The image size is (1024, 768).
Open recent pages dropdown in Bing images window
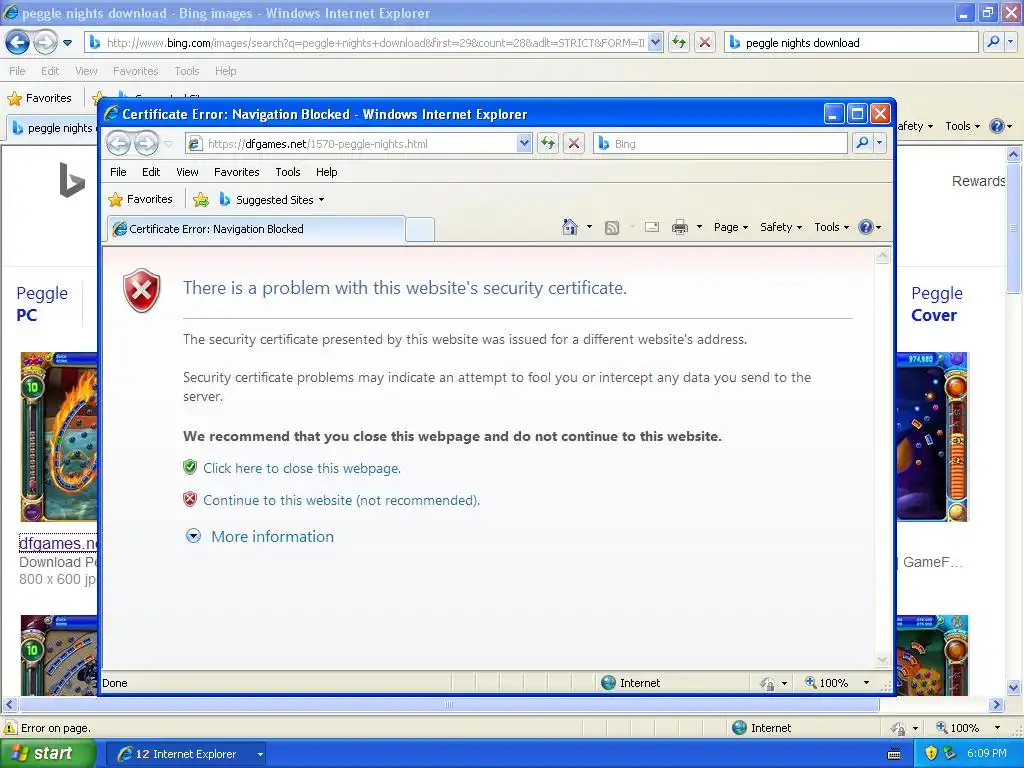(x=67, y=43)
